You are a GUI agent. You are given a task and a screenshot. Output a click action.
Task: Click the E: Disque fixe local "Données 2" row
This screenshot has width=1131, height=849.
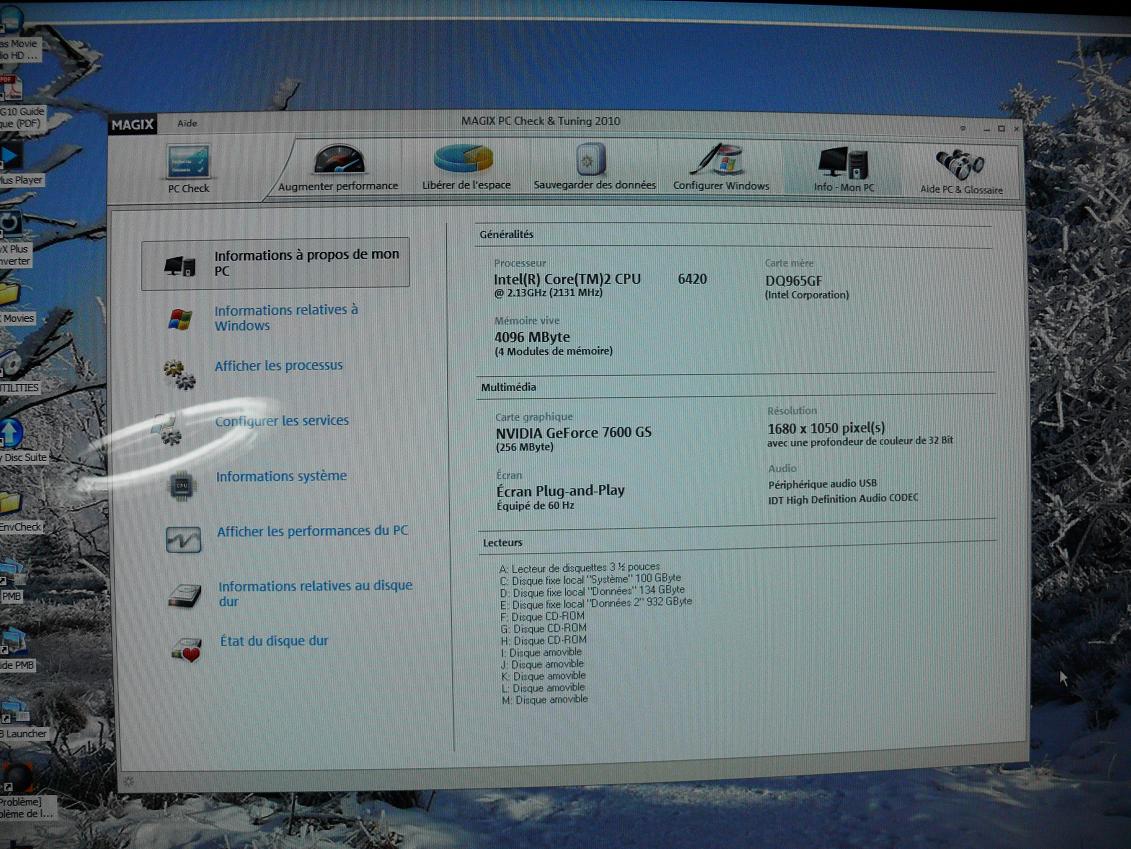click(596, 603)
